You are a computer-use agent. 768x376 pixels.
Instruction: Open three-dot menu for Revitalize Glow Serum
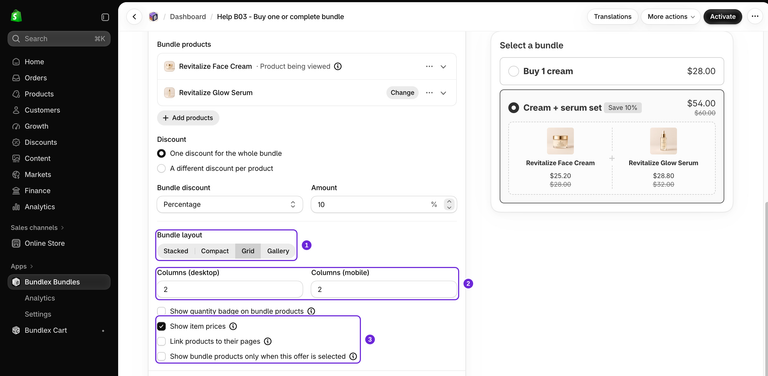429,93
